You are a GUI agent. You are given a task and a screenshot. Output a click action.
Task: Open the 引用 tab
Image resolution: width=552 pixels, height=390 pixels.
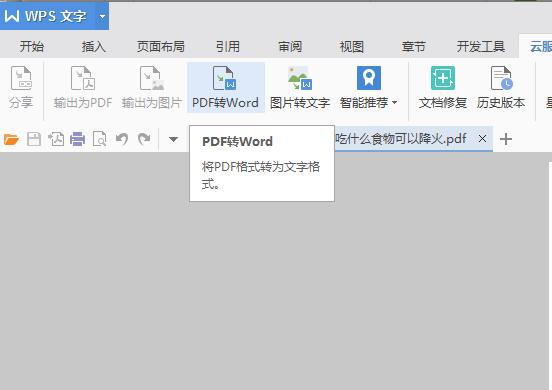click(228, 46)
